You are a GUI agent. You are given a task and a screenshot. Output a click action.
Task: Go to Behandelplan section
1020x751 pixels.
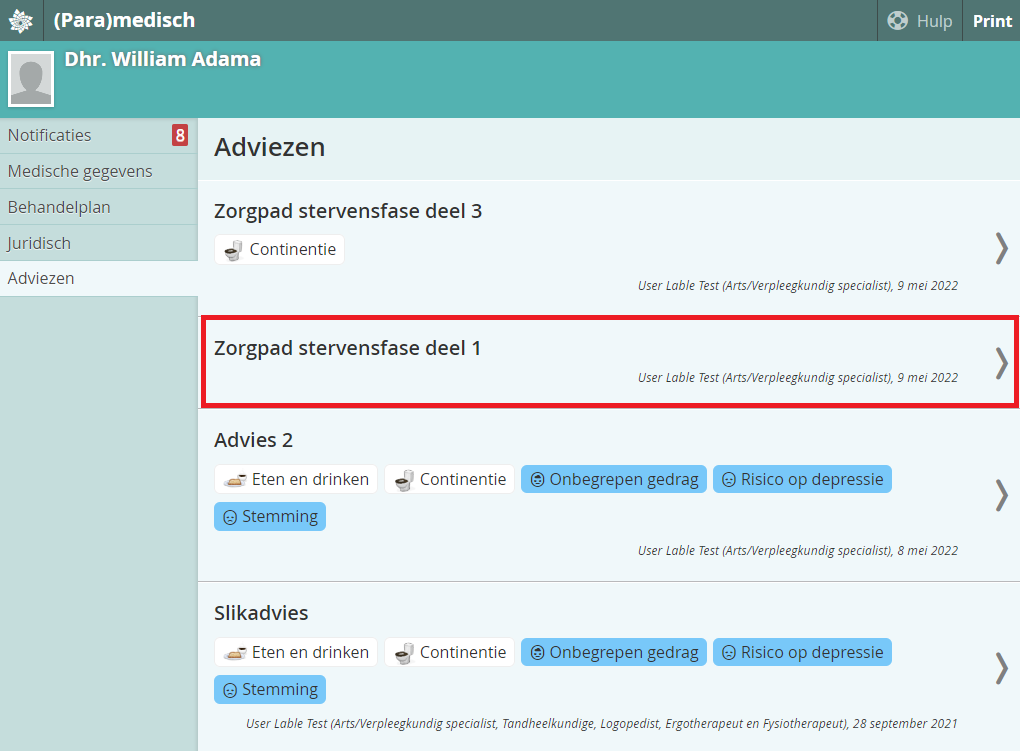[x=59, y=207]
